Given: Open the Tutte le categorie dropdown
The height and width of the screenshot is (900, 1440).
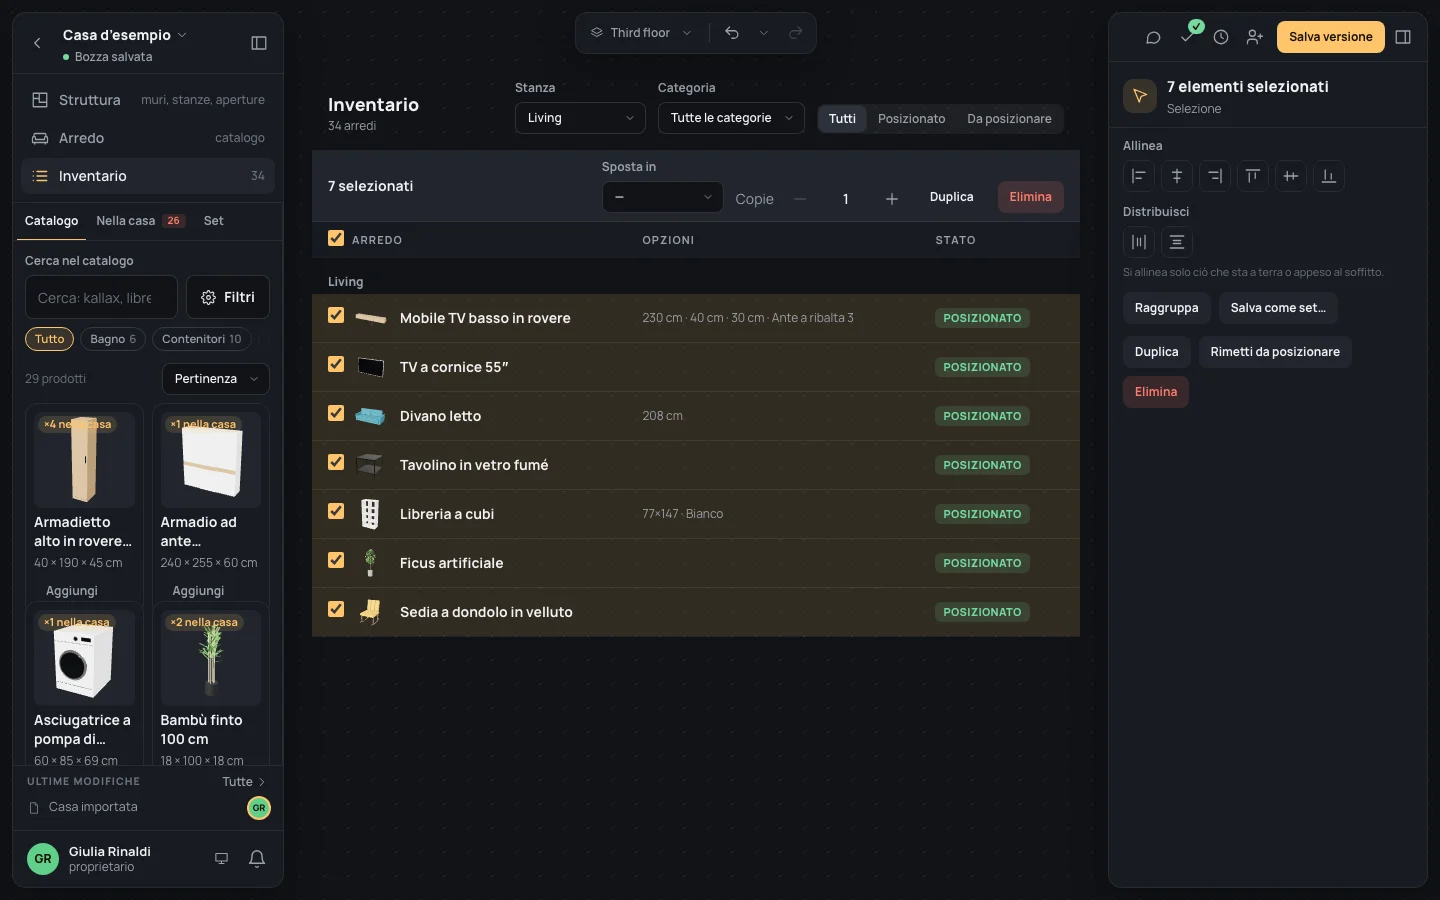Looking at the screenshot, I should click(x=731, y=118).
